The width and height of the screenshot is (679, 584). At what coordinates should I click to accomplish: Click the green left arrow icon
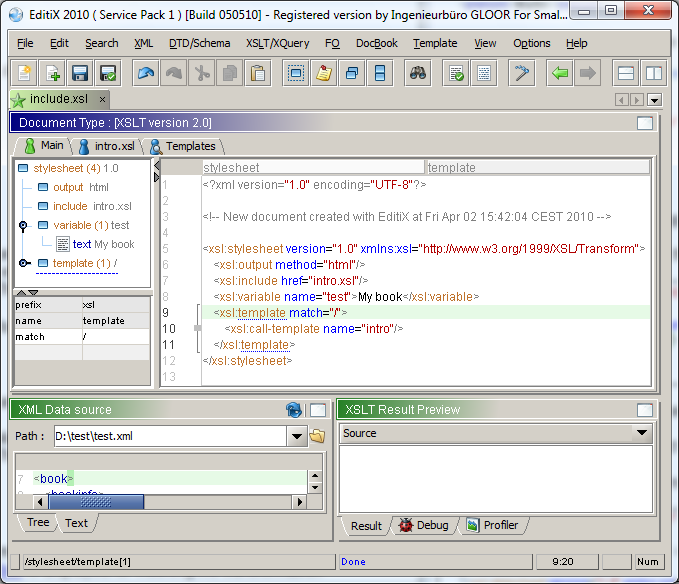tap(560, 73)
